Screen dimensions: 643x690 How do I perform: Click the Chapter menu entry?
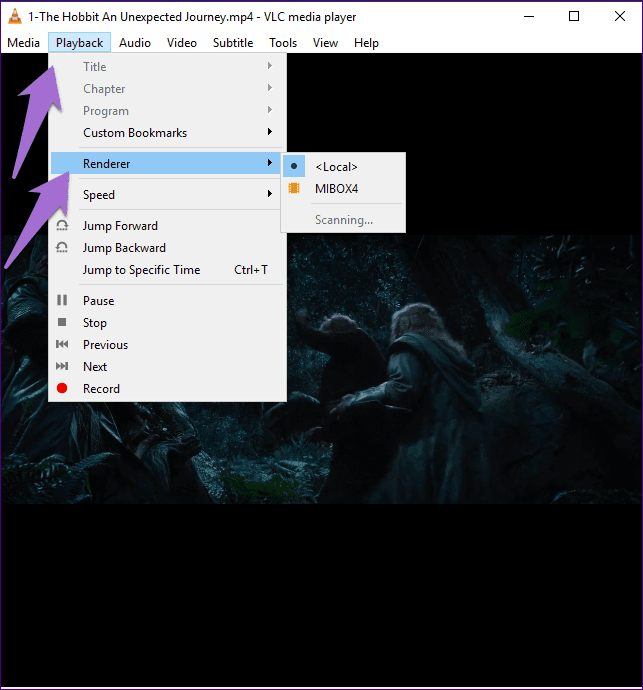point(167,88)
